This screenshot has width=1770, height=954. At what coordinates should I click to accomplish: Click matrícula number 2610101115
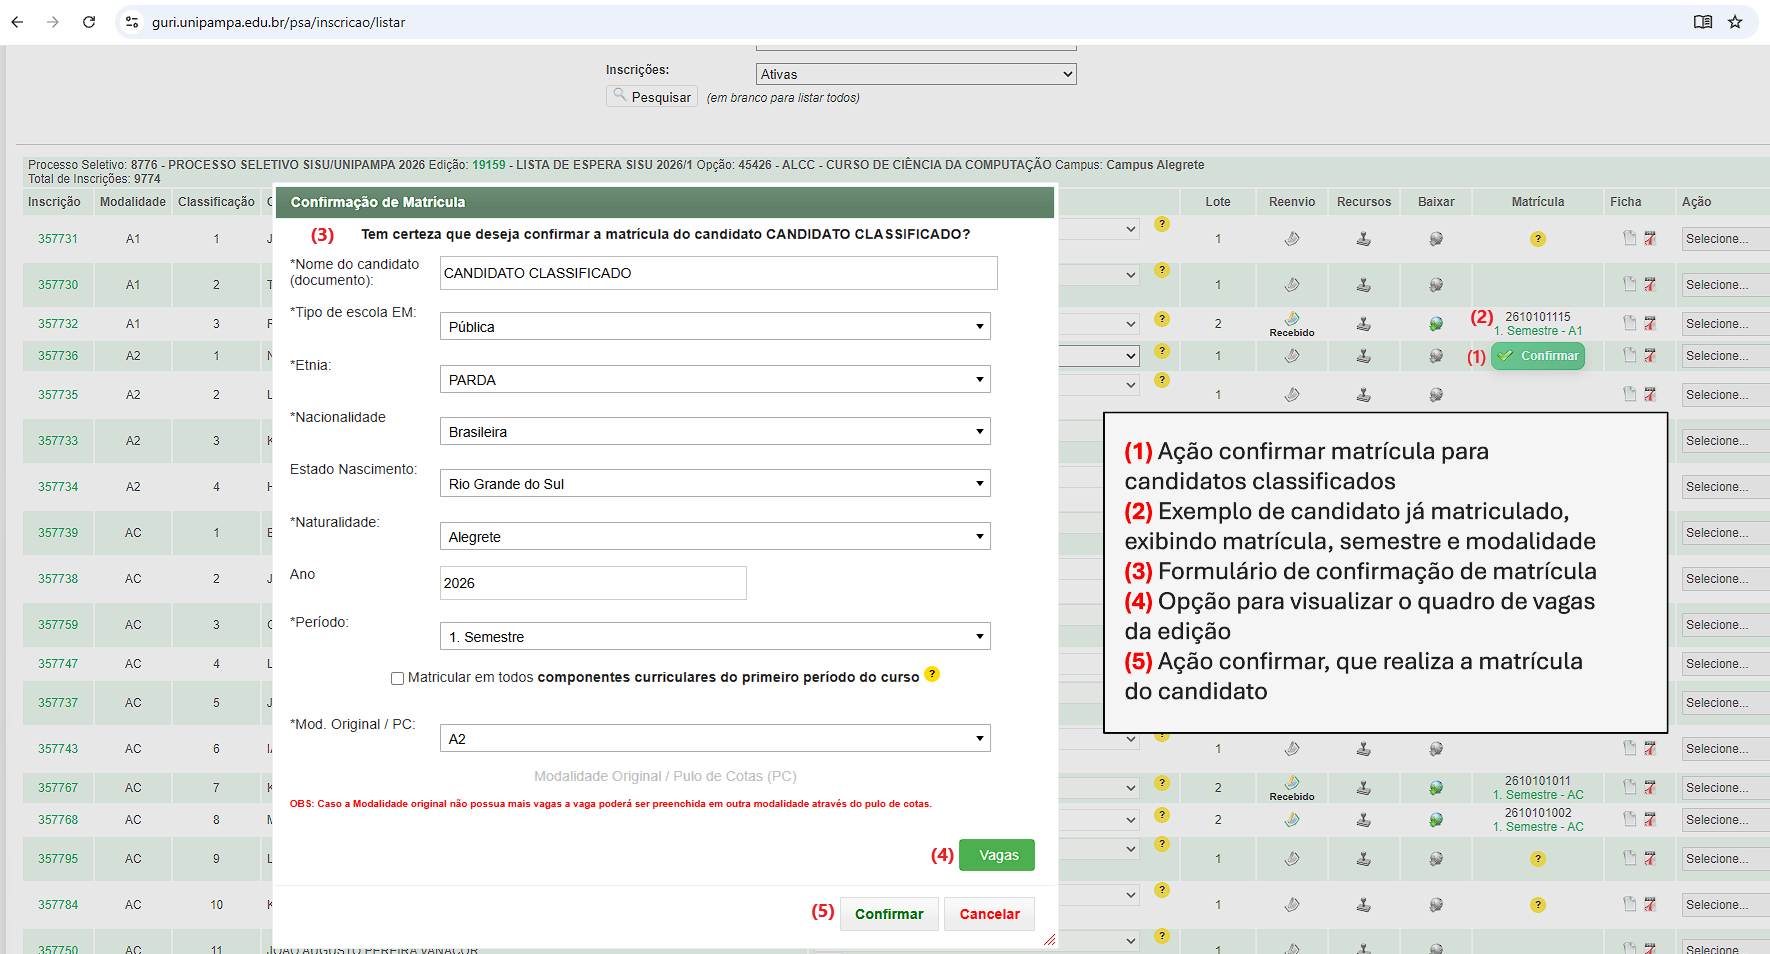point(1538,317)
